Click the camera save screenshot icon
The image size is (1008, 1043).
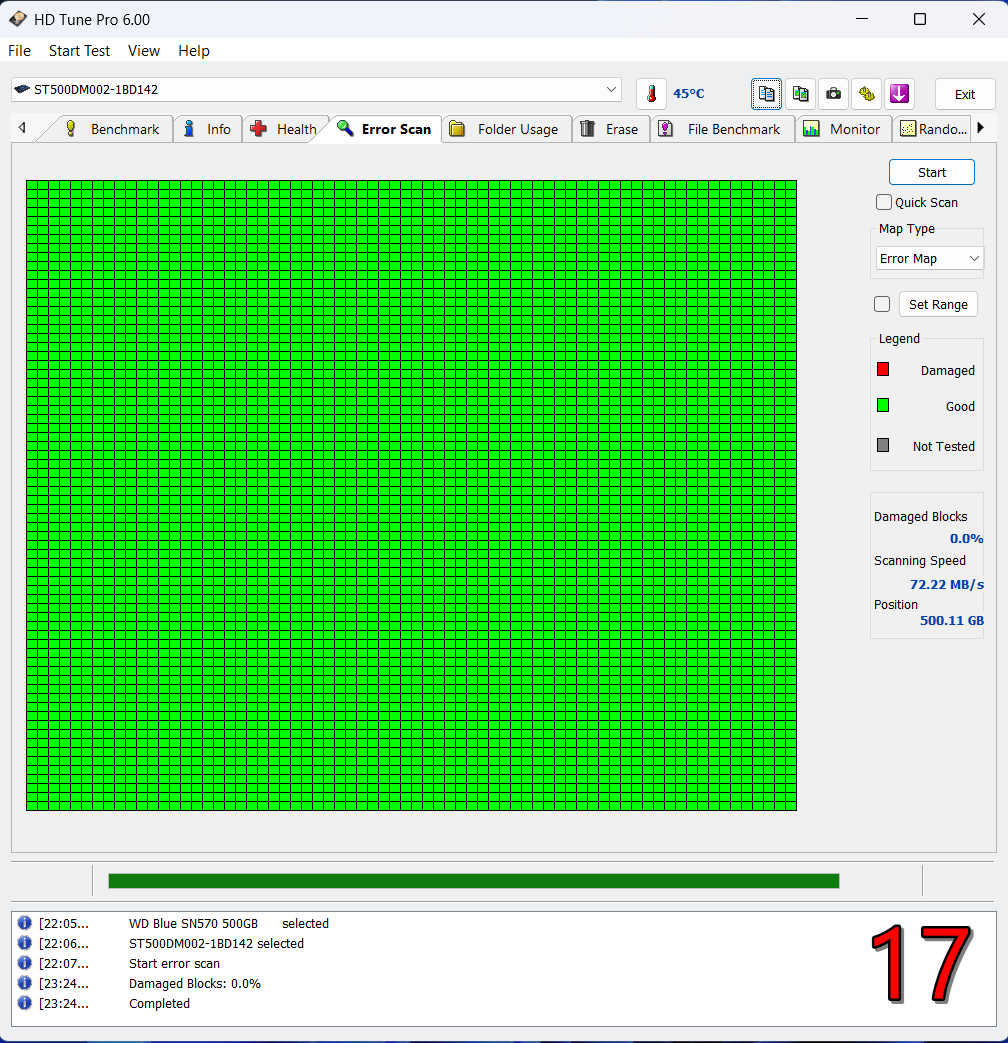click(x=833, y=94)
